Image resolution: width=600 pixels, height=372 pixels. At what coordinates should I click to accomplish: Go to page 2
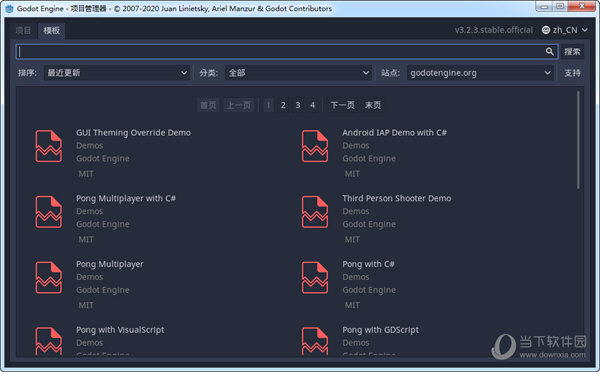283,105
